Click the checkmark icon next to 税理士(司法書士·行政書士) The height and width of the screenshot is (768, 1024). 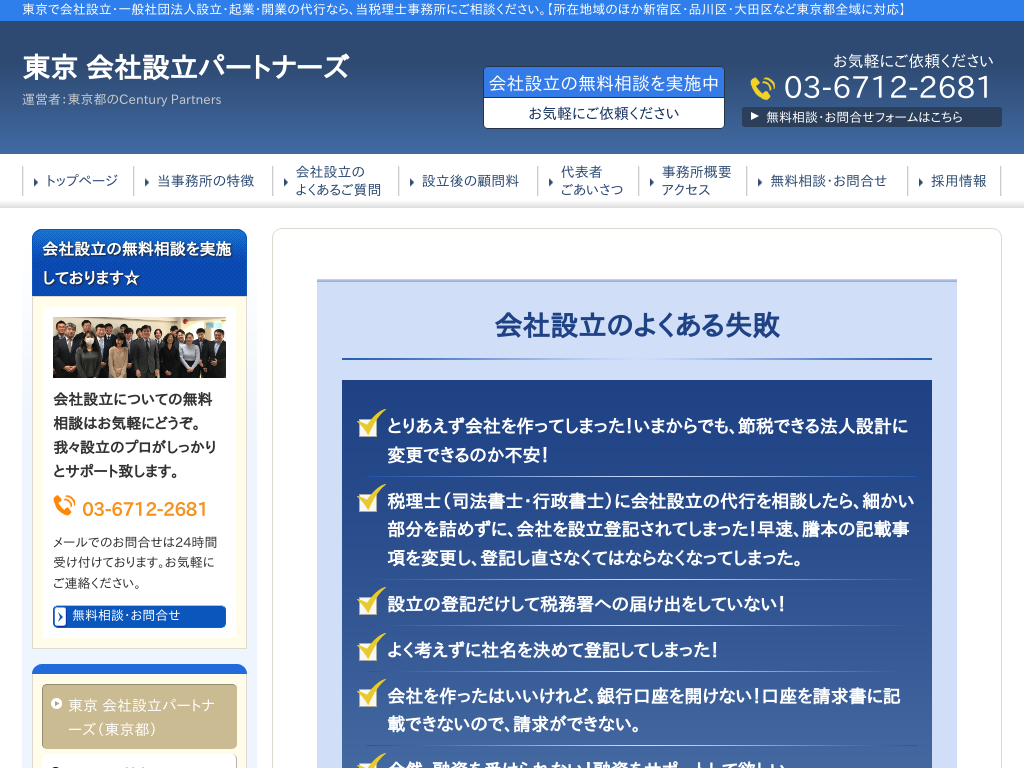tap(371, 498)
